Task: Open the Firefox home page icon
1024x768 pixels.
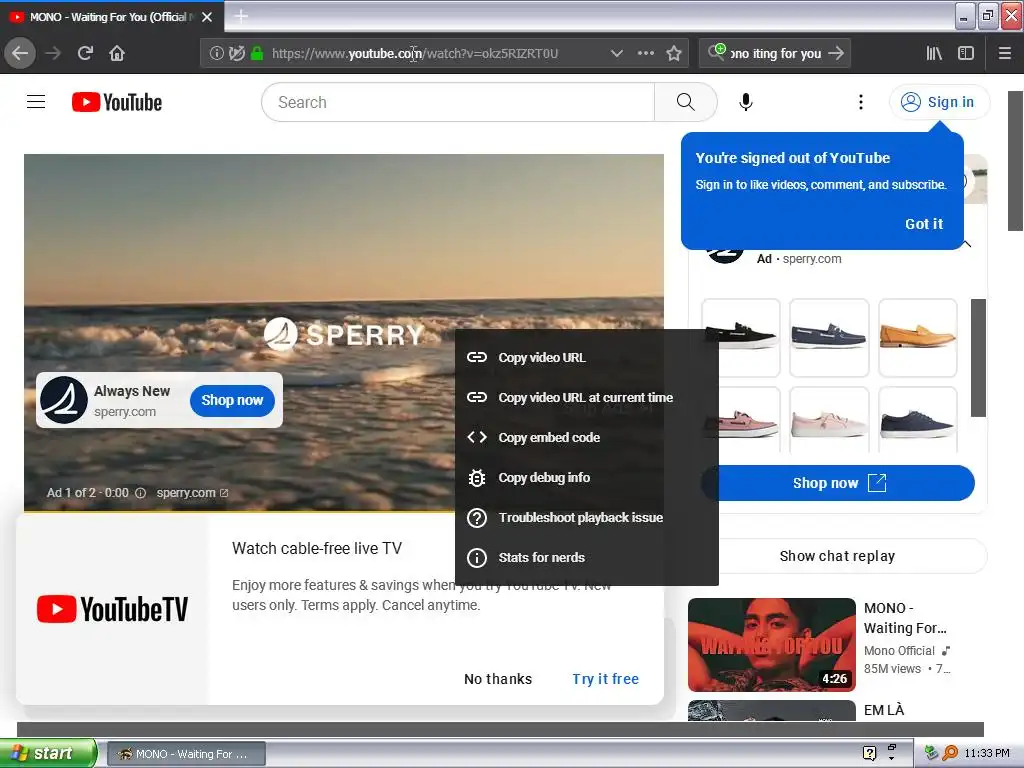Action: click(117, 53)
